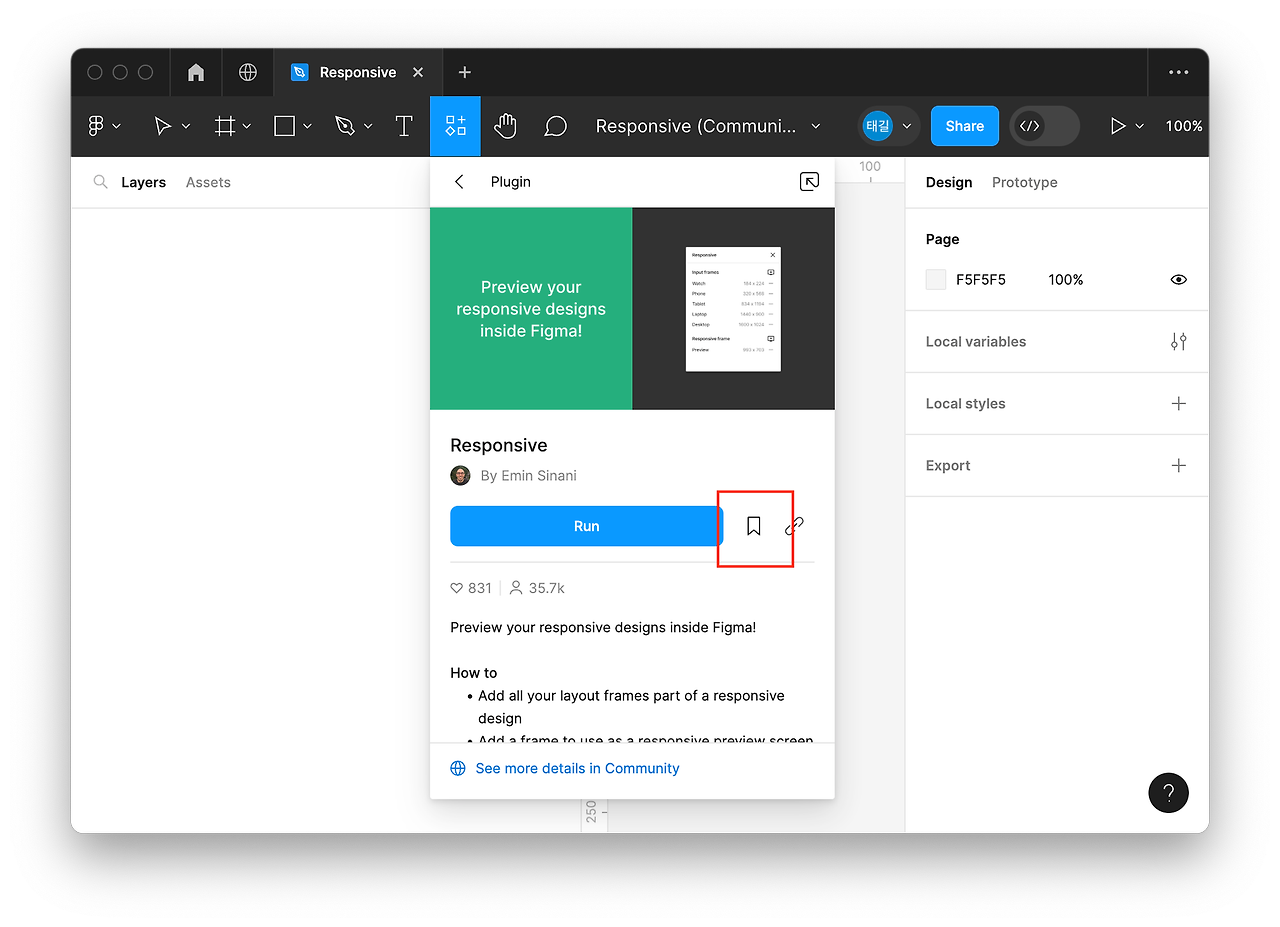Go to the Home tab icon

tap(196, 72)
